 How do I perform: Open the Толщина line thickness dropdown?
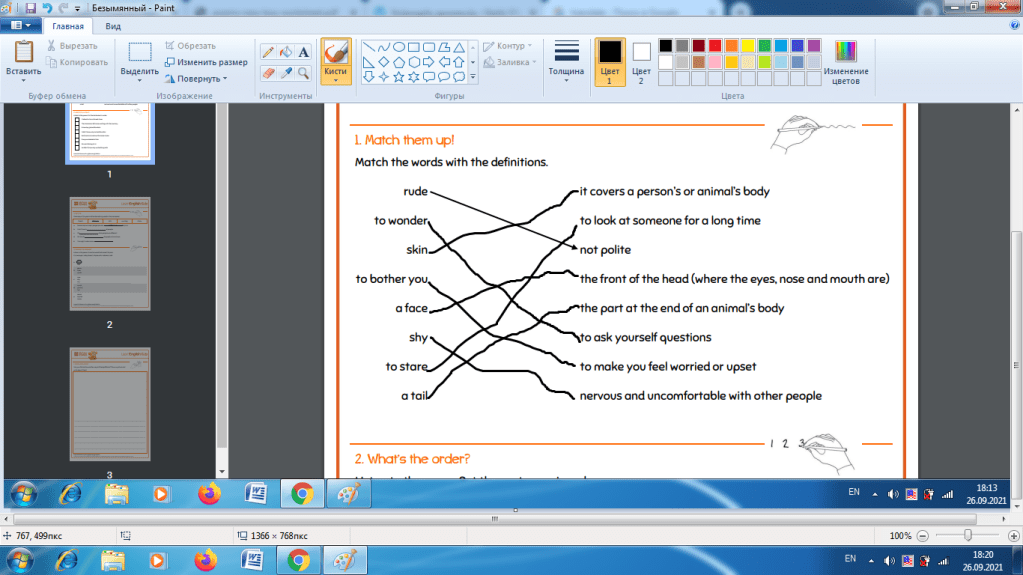point(566,61)
